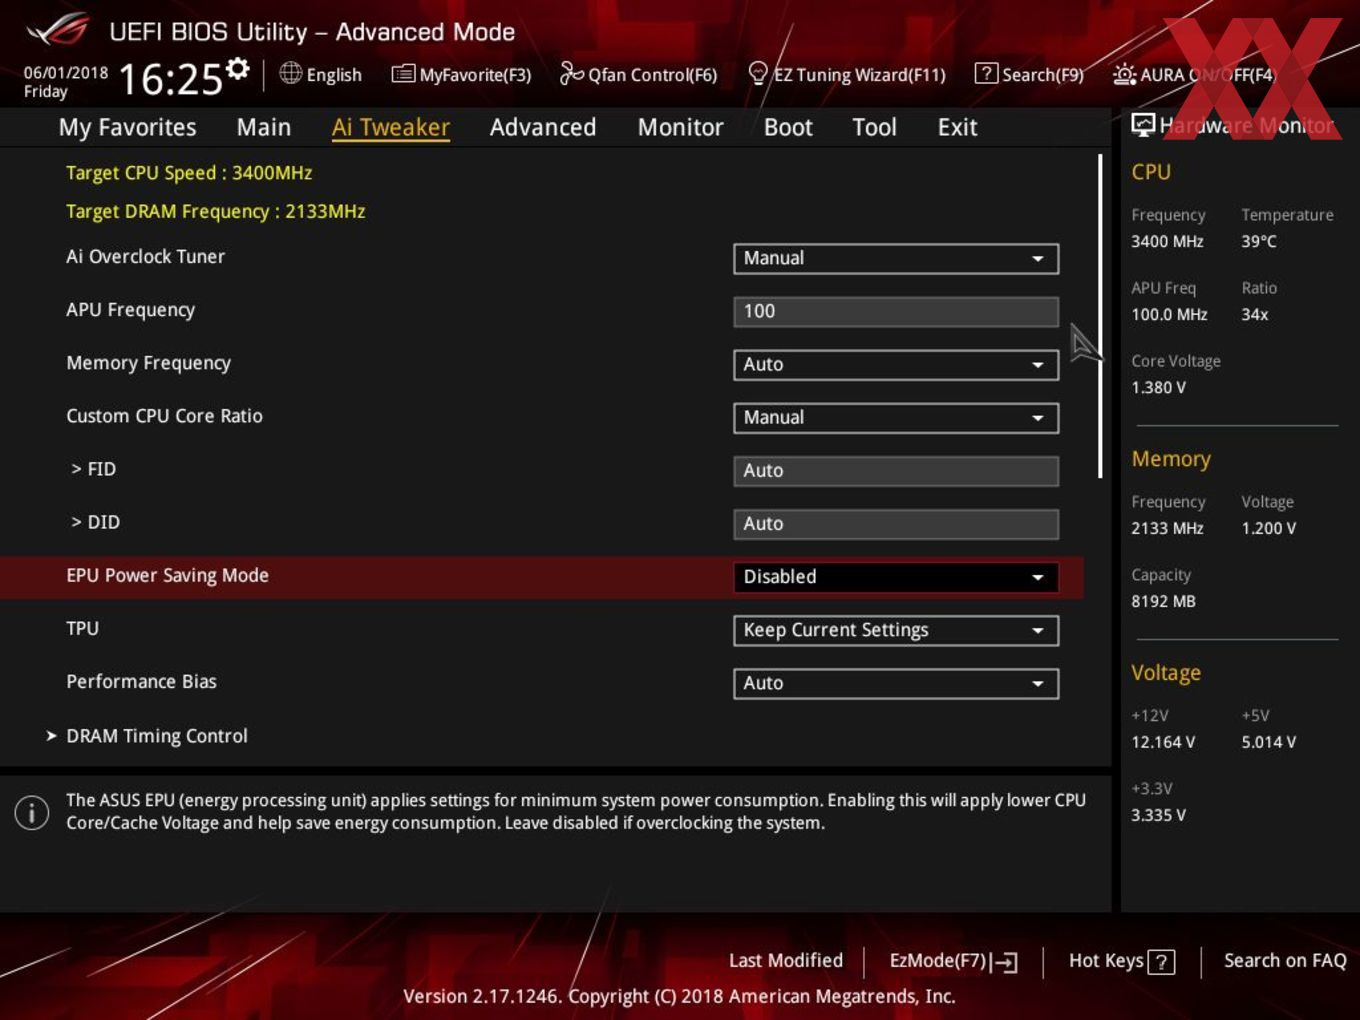
Task: Switch to the My Favorites tab
Action: click(127, 127)
